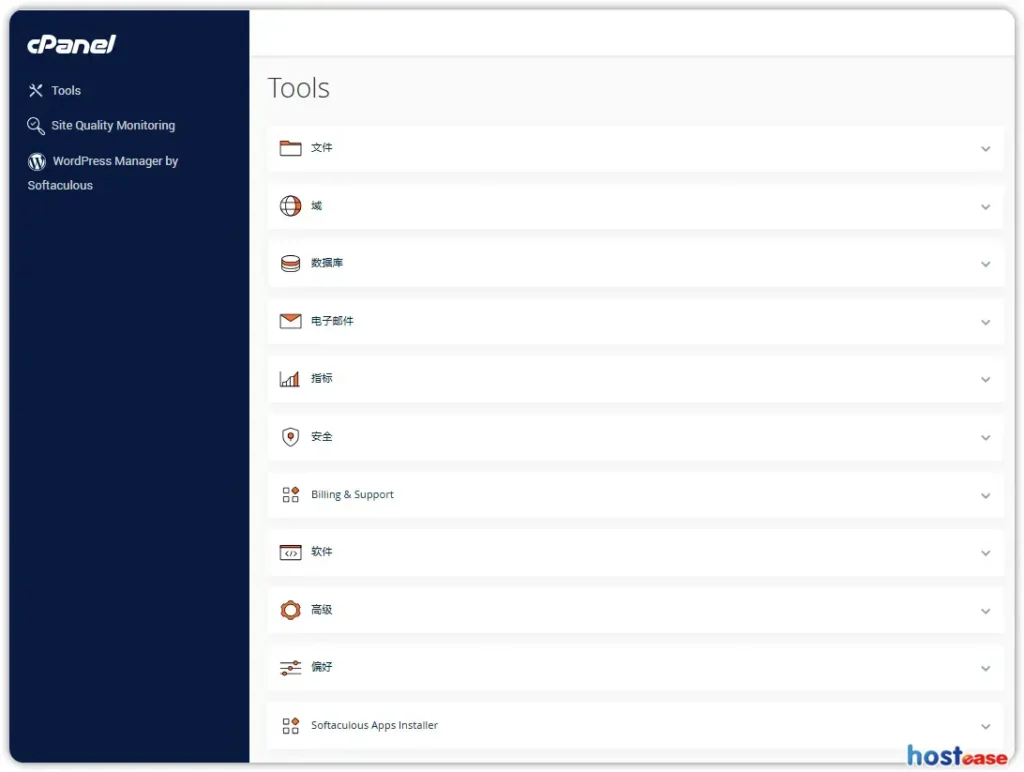Click the envelope icon beside 电子邮件
Viewport: 1024px width, 772px height.
click(290, 321)
